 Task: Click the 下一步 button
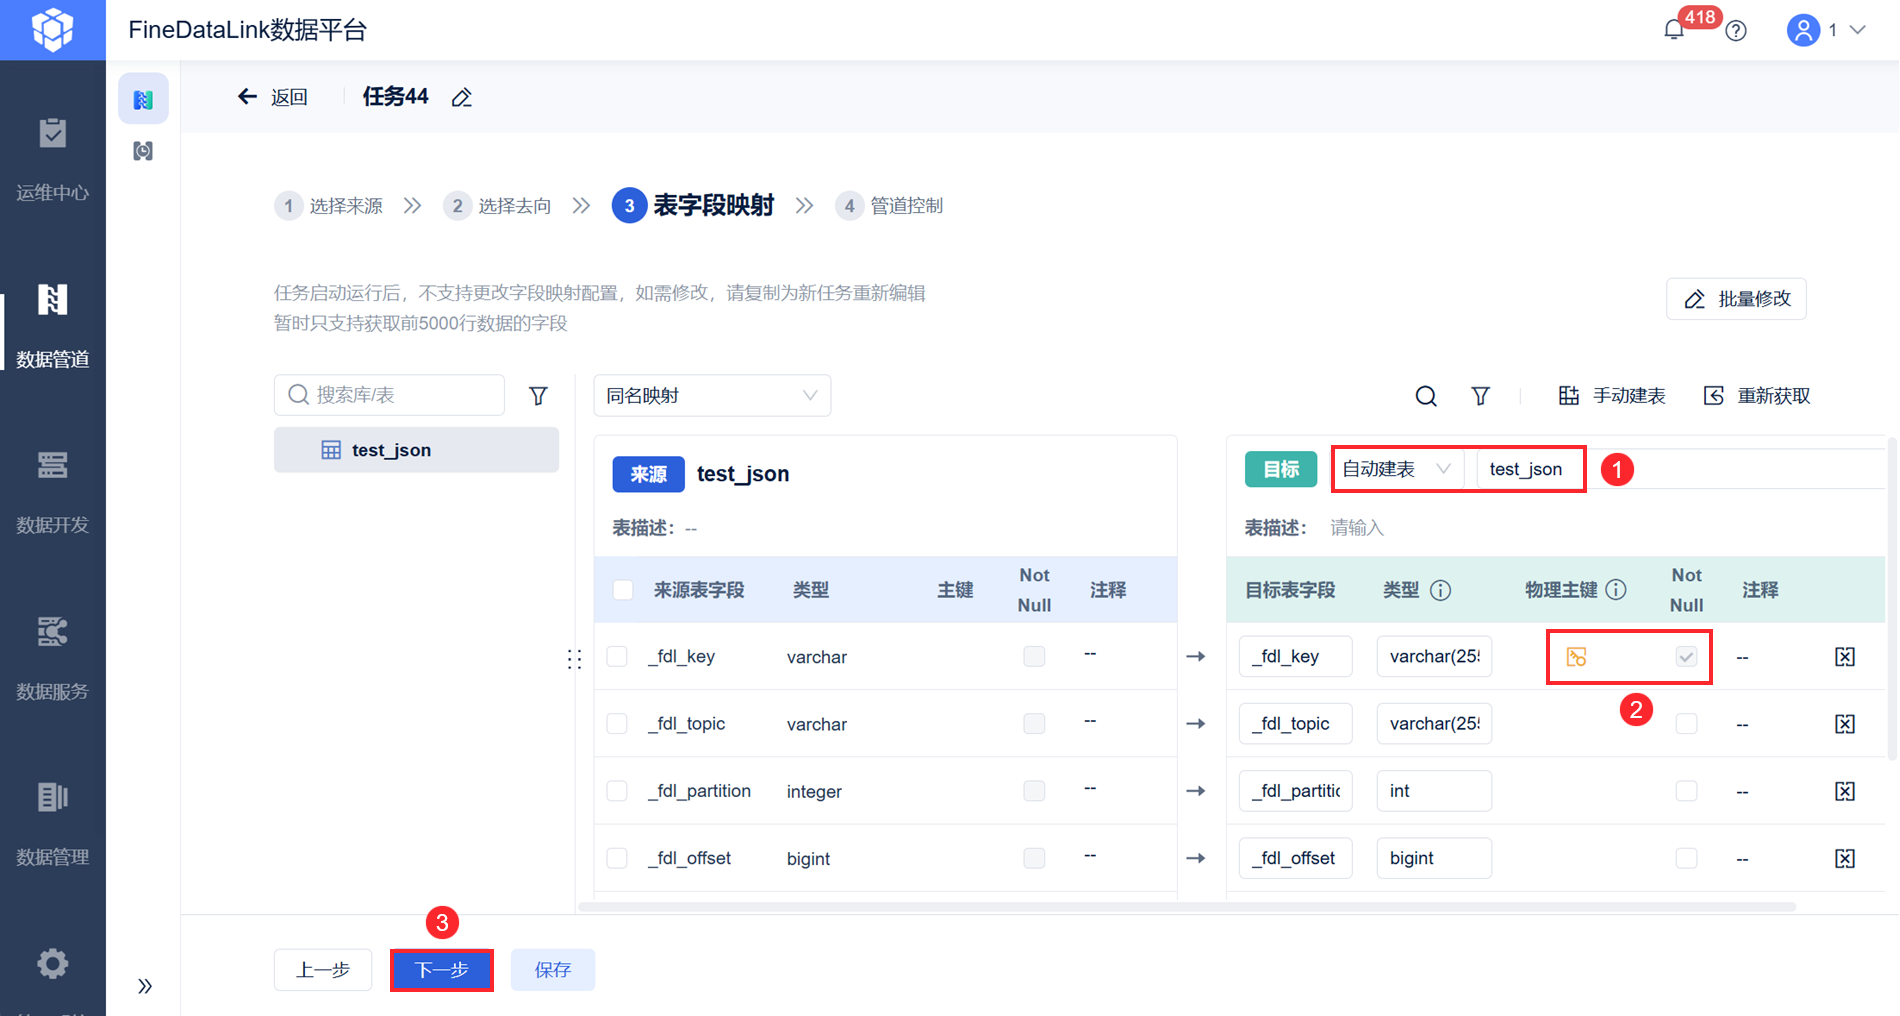(x=441, y=970)
